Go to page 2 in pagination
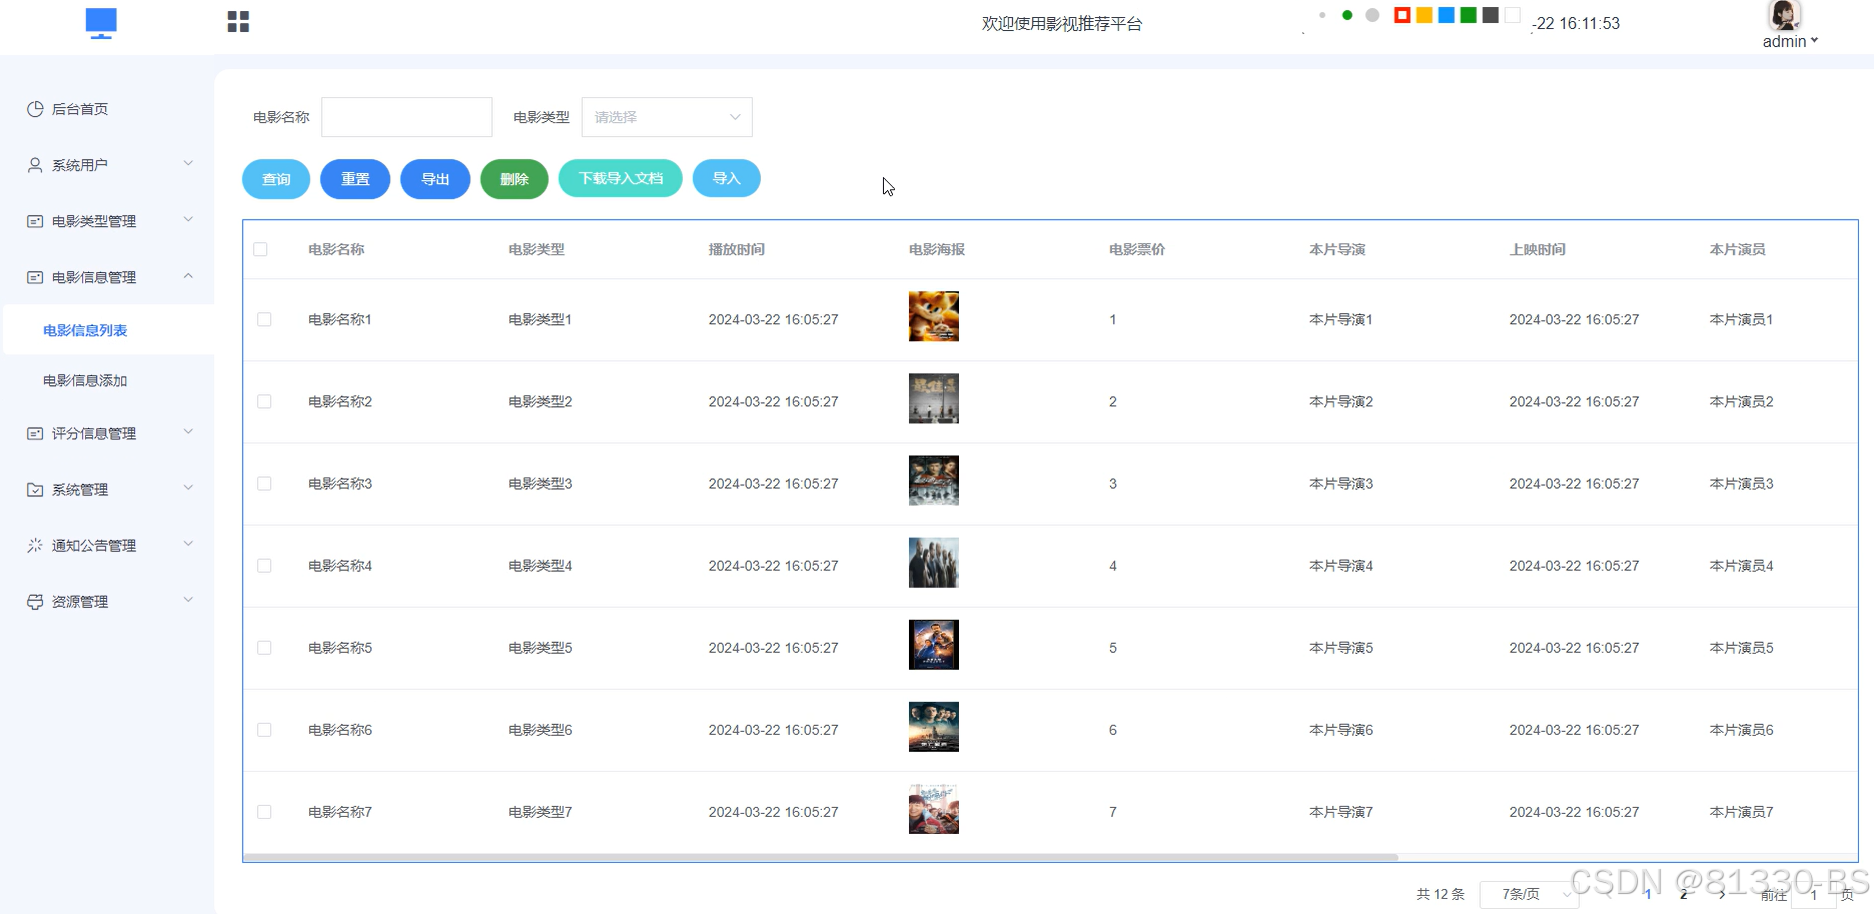Viewport: 1874px width, 914px height. tap(1684, 894)
